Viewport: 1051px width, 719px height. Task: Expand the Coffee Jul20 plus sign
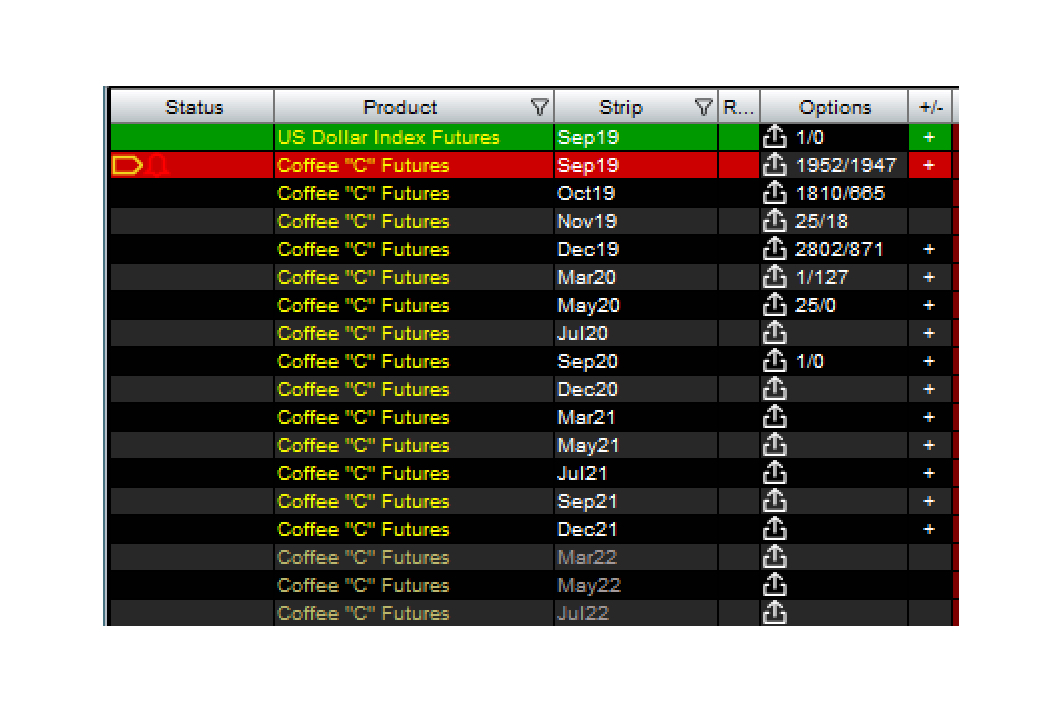tap(929, 333)
